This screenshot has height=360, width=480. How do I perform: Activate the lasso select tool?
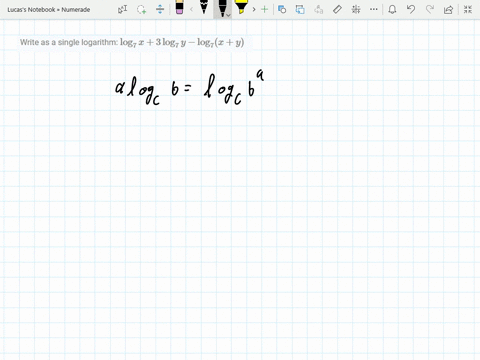pos(141,9)
